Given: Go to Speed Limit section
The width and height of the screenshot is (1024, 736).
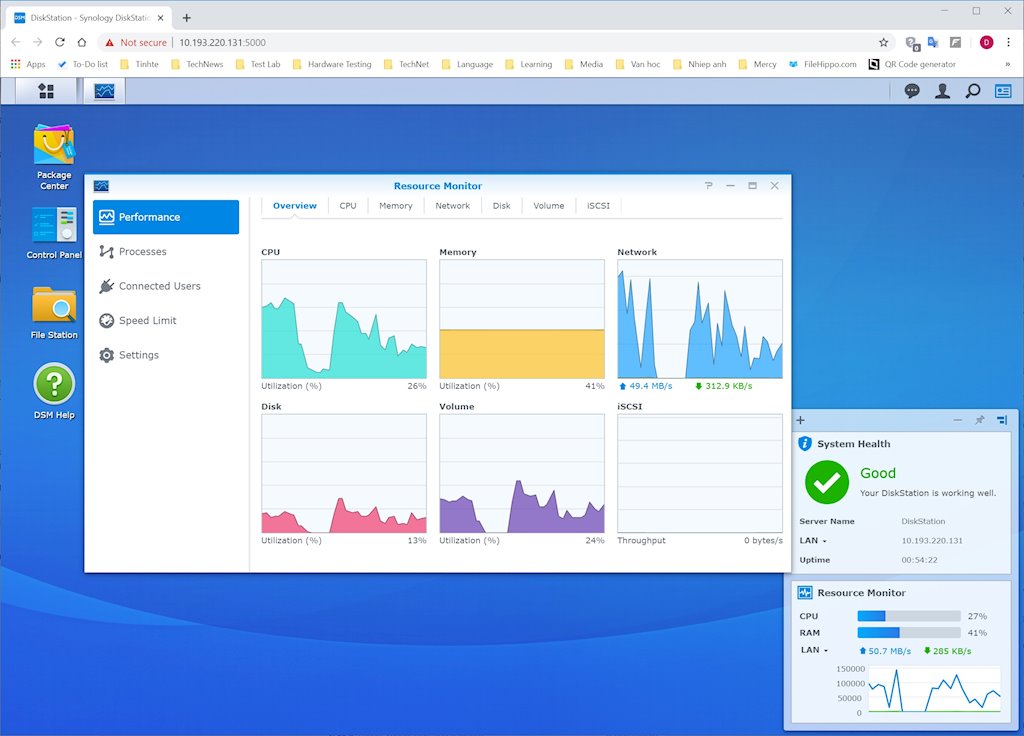Looking at the screenshot, I should (147, 321).
